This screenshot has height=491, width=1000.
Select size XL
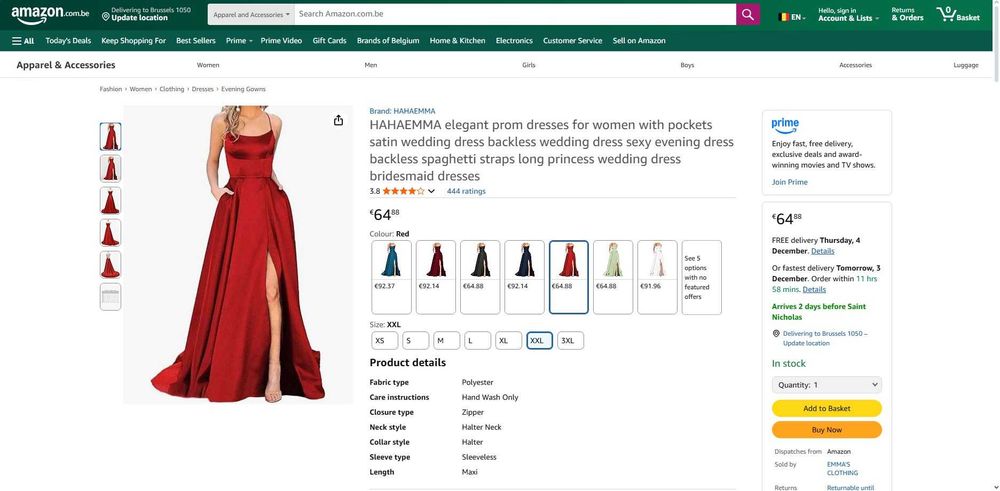point(508,341)
